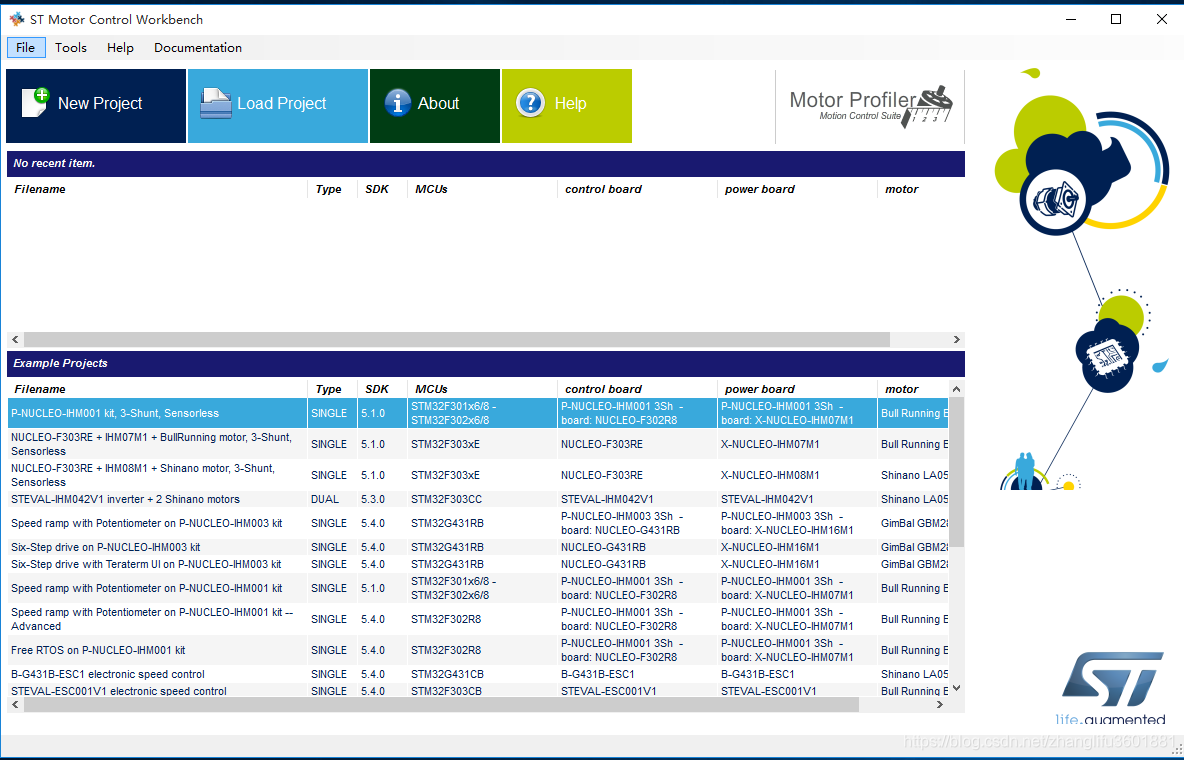Sort recent items by MCUs header
1184x760 pixels.
click(482, 190)
